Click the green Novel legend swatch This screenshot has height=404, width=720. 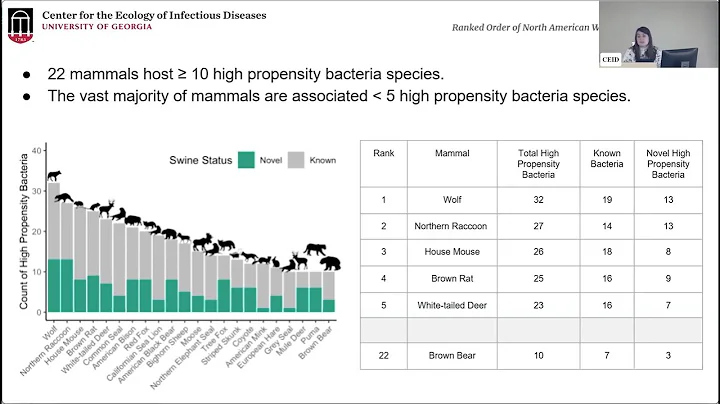pos(247,160)
